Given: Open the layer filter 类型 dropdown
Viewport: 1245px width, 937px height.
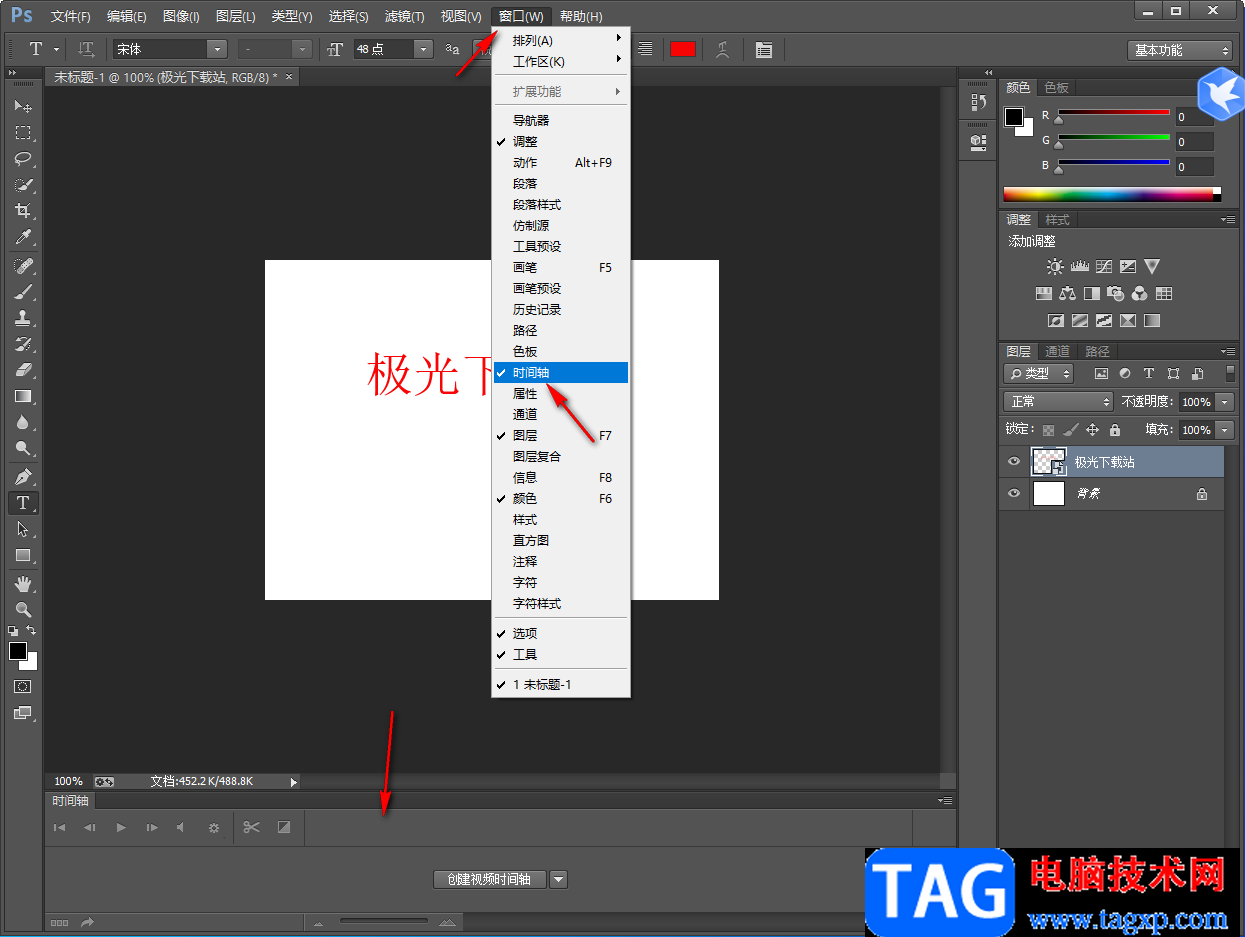Looking at the screenshot, I should coord(1038,373).
